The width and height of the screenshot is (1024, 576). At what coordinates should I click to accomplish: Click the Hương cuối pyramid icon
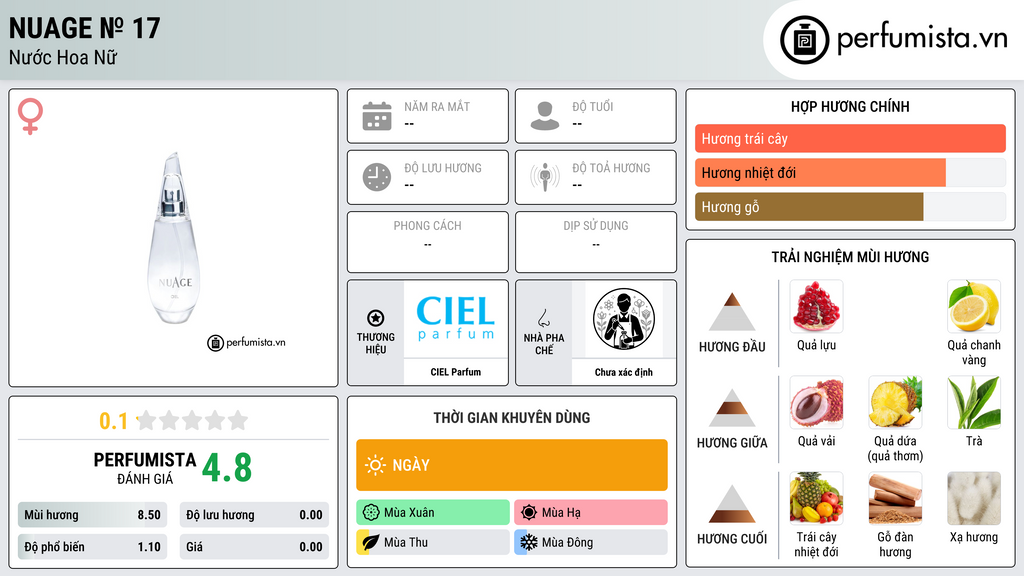click(x=732, y=504)
